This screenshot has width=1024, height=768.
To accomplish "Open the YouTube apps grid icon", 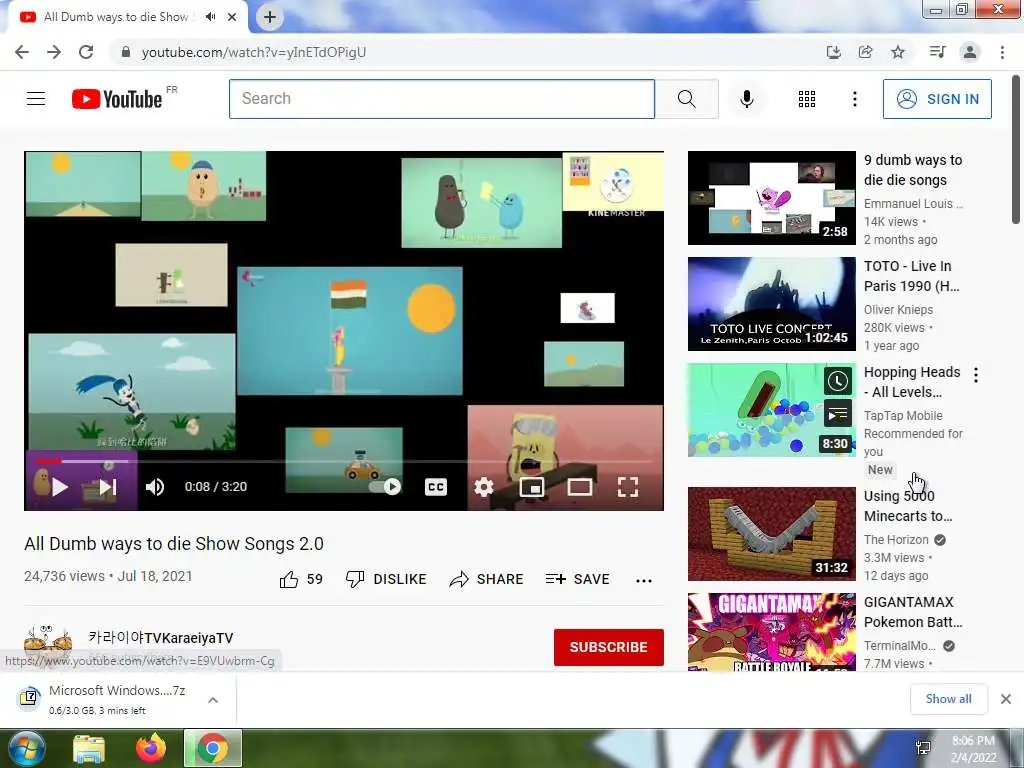I will [807, 99].
